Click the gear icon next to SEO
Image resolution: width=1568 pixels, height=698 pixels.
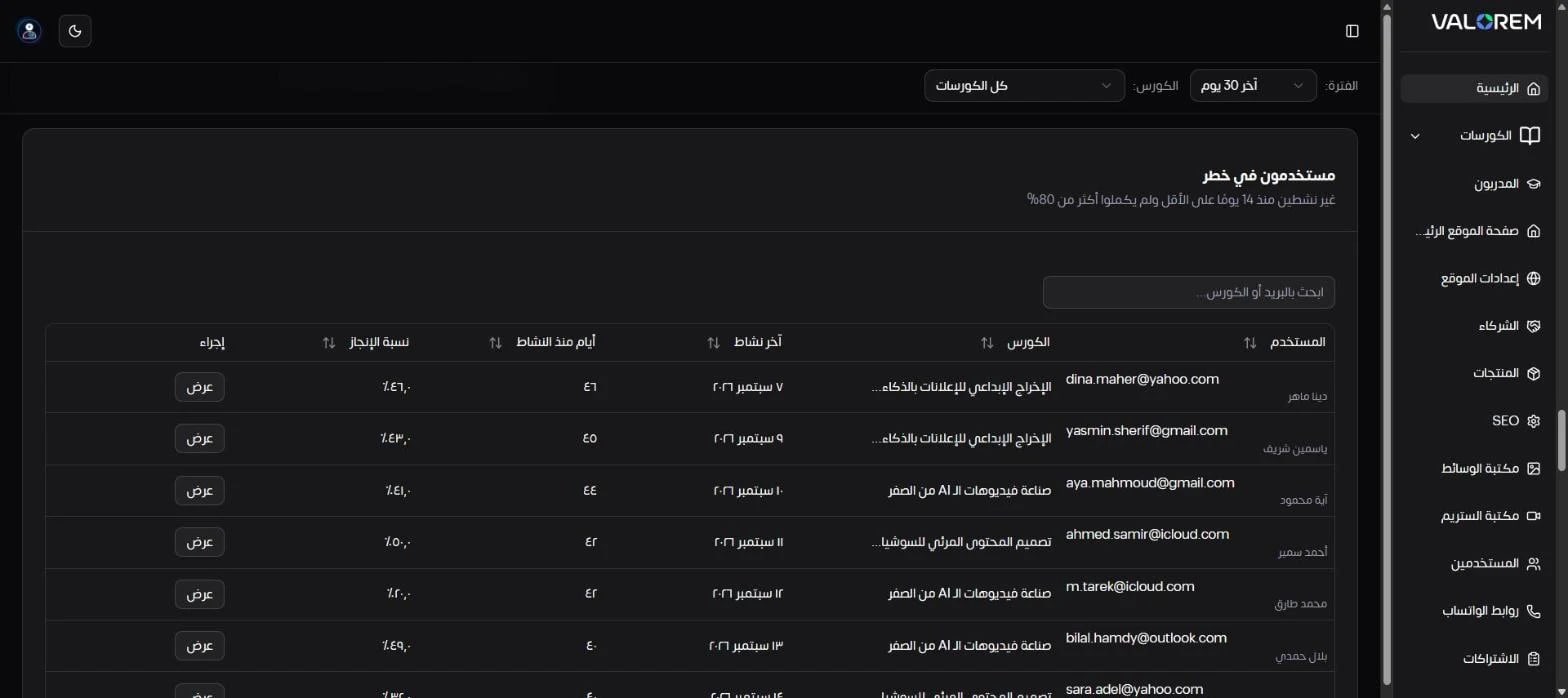click(1534, 421)
